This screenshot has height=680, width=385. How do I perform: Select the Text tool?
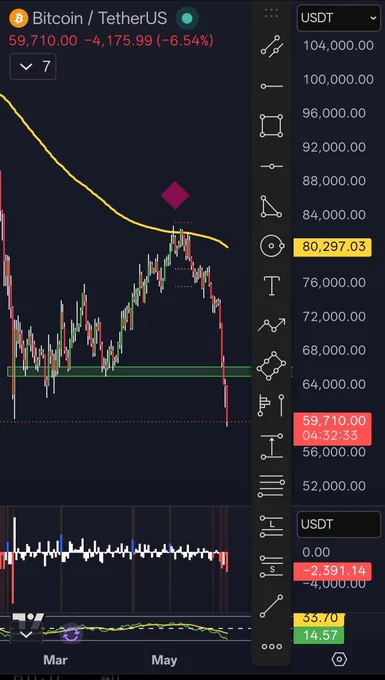click(x=271, y=286)
